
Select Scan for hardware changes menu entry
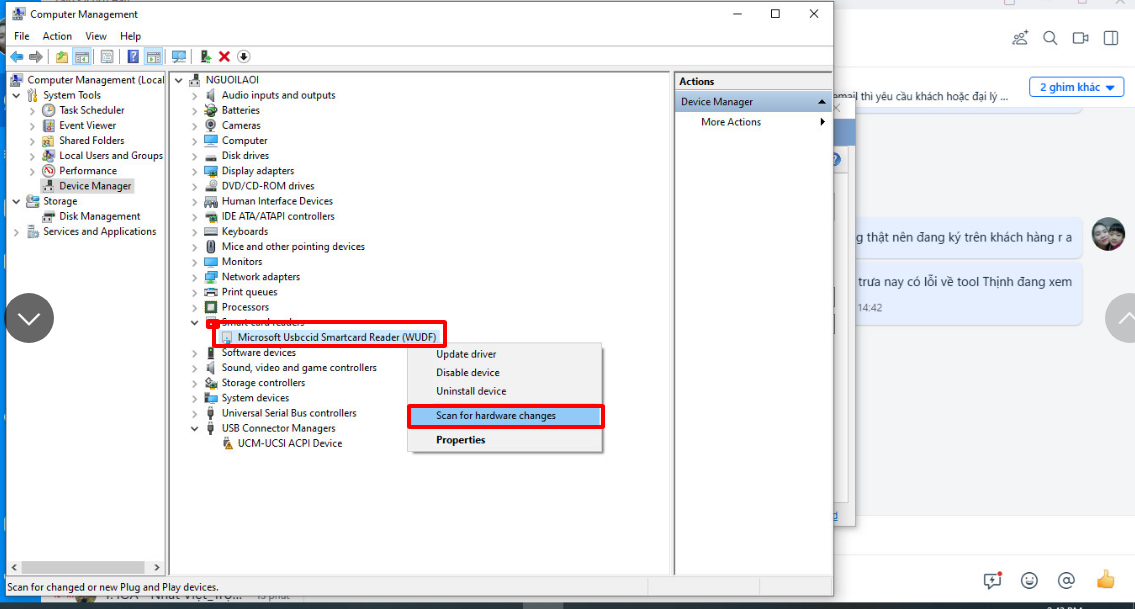click(505, 416)
